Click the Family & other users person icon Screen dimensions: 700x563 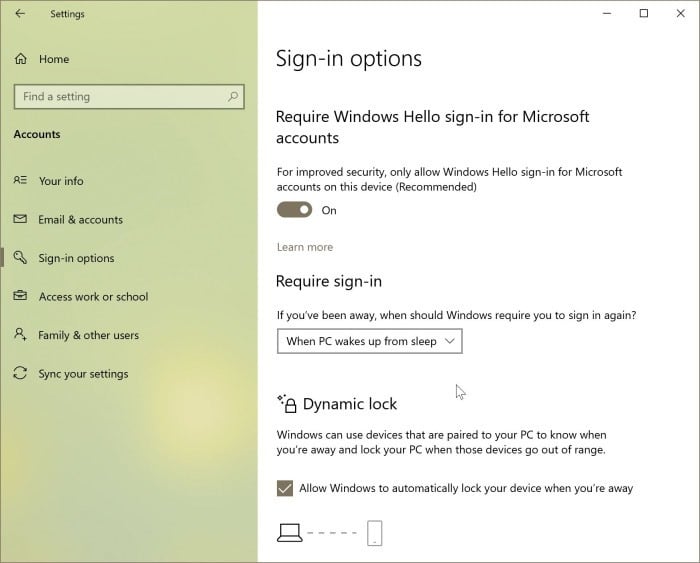click(20, 334)
